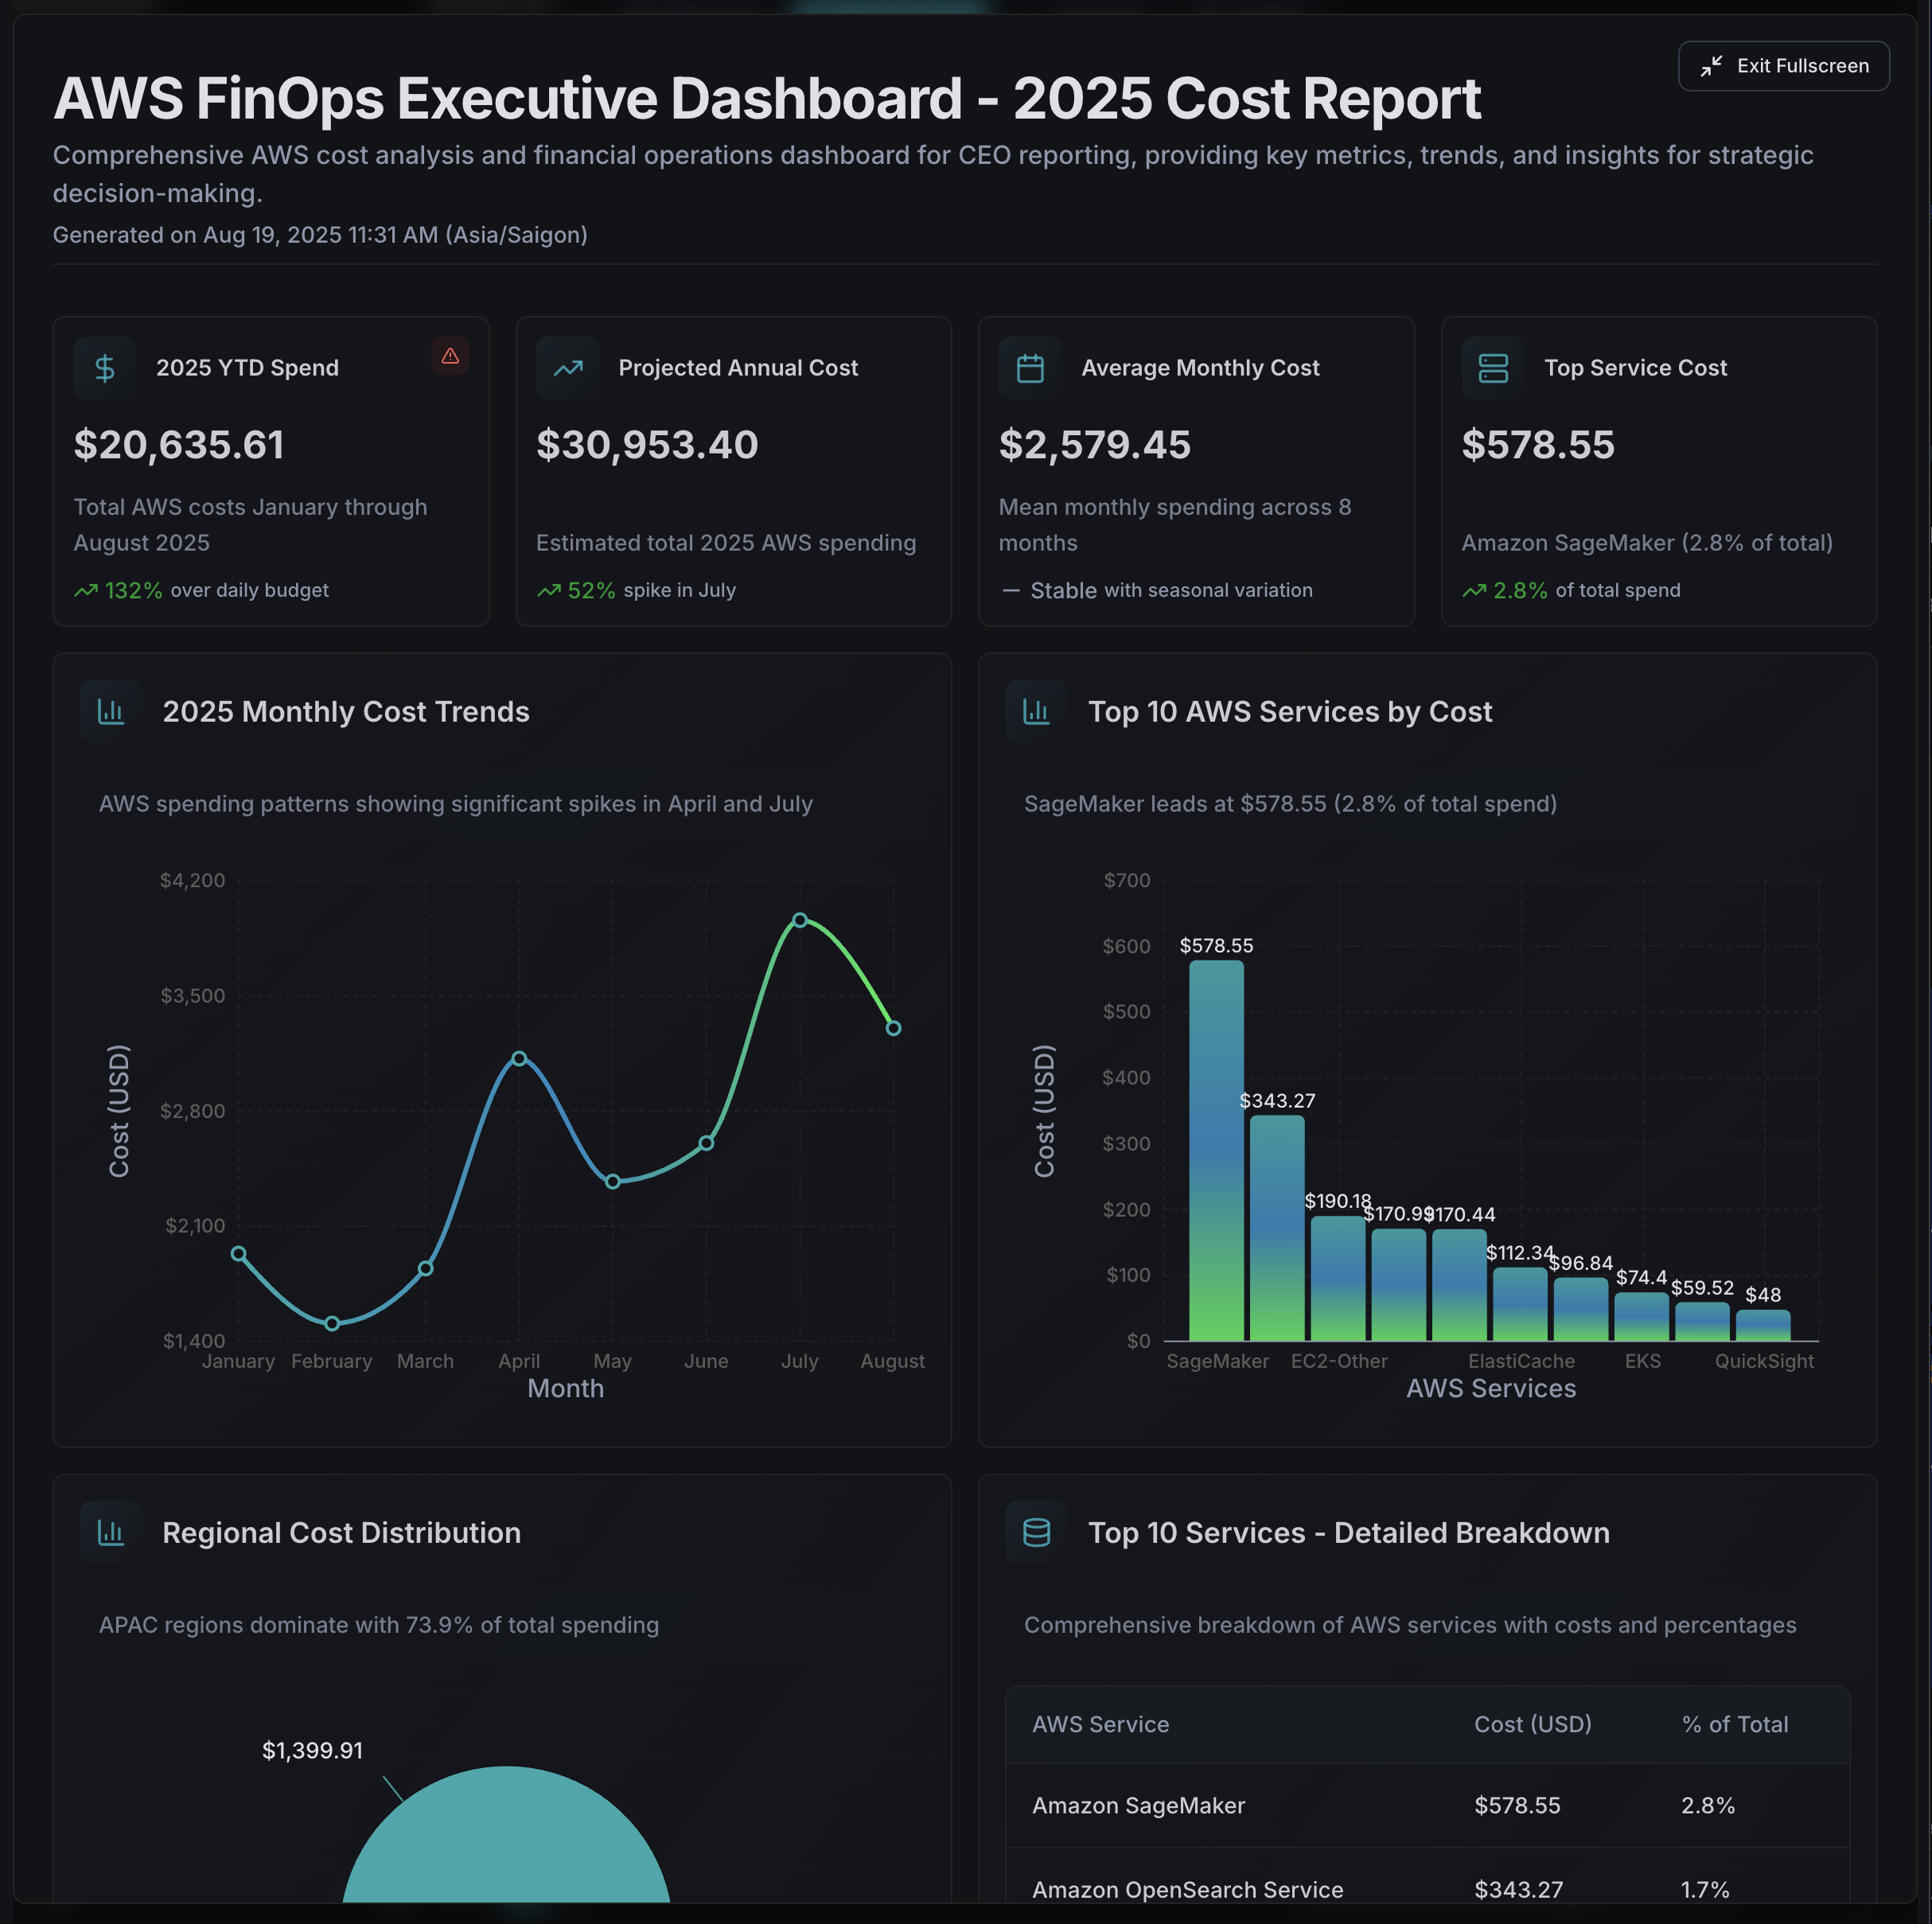Click the $30,953.40 projected cost value

click(x=647, y=444)
